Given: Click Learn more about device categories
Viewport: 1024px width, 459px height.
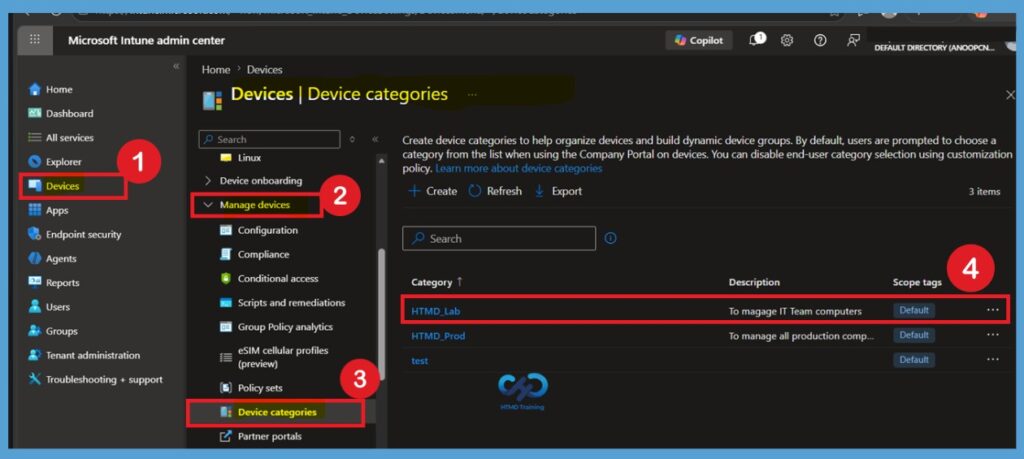Looking at the screenshot, I should (519, 168).
